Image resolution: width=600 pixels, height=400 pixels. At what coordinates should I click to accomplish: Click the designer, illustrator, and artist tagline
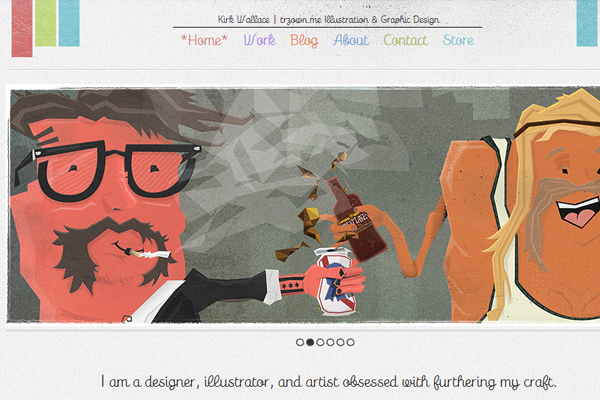329,382
